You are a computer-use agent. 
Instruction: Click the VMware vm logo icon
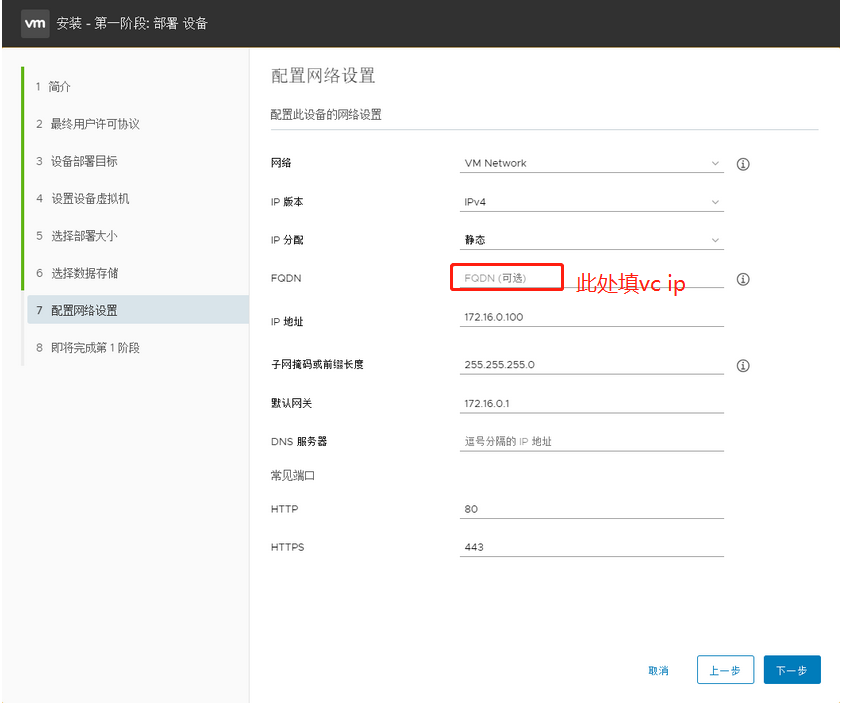point(35,24)
